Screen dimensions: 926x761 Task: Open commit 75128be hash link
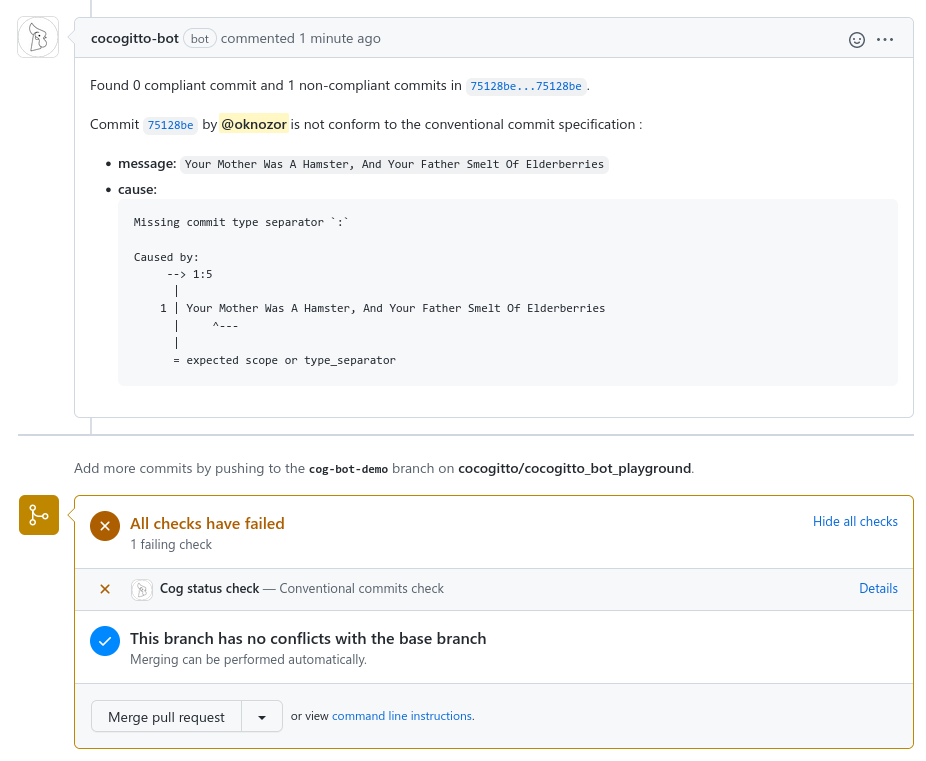[x=170, y=125]
